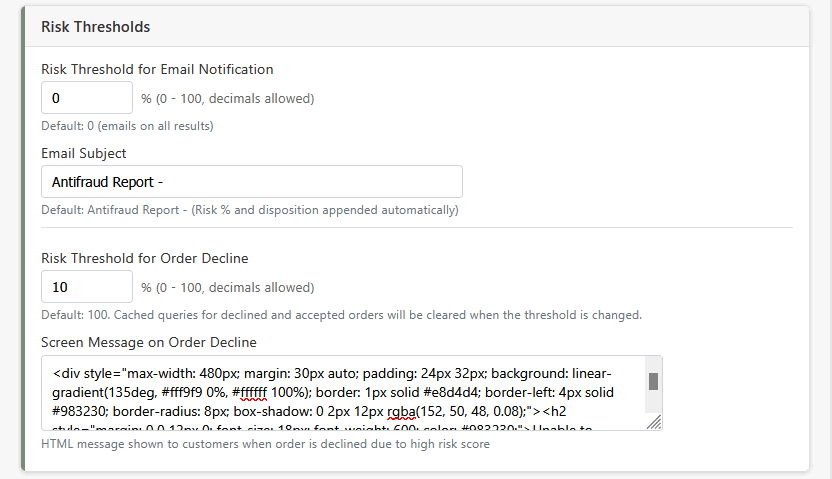This screenshot has height=479, width=832.
Task: Click the "Risk Threshold for Email Notification" label
Action: [x=157, y=69]
